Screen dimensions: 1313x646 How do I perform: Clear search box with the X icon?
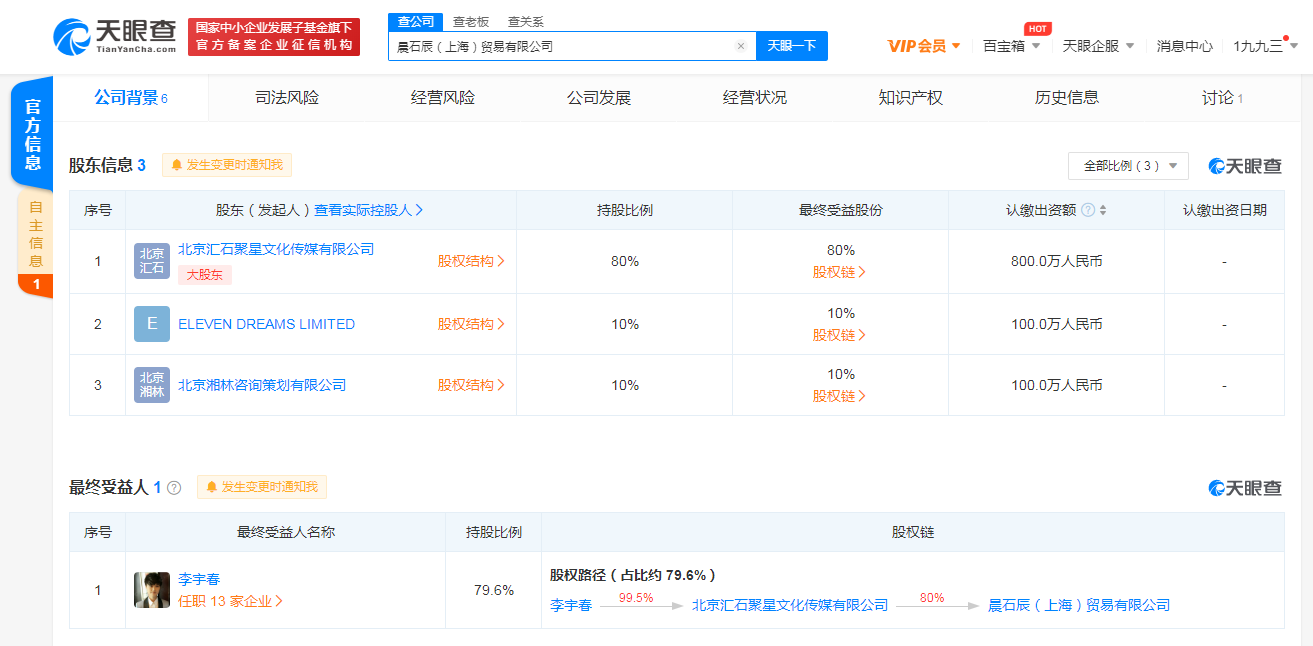pyautogui.click(x=740, y=46)
